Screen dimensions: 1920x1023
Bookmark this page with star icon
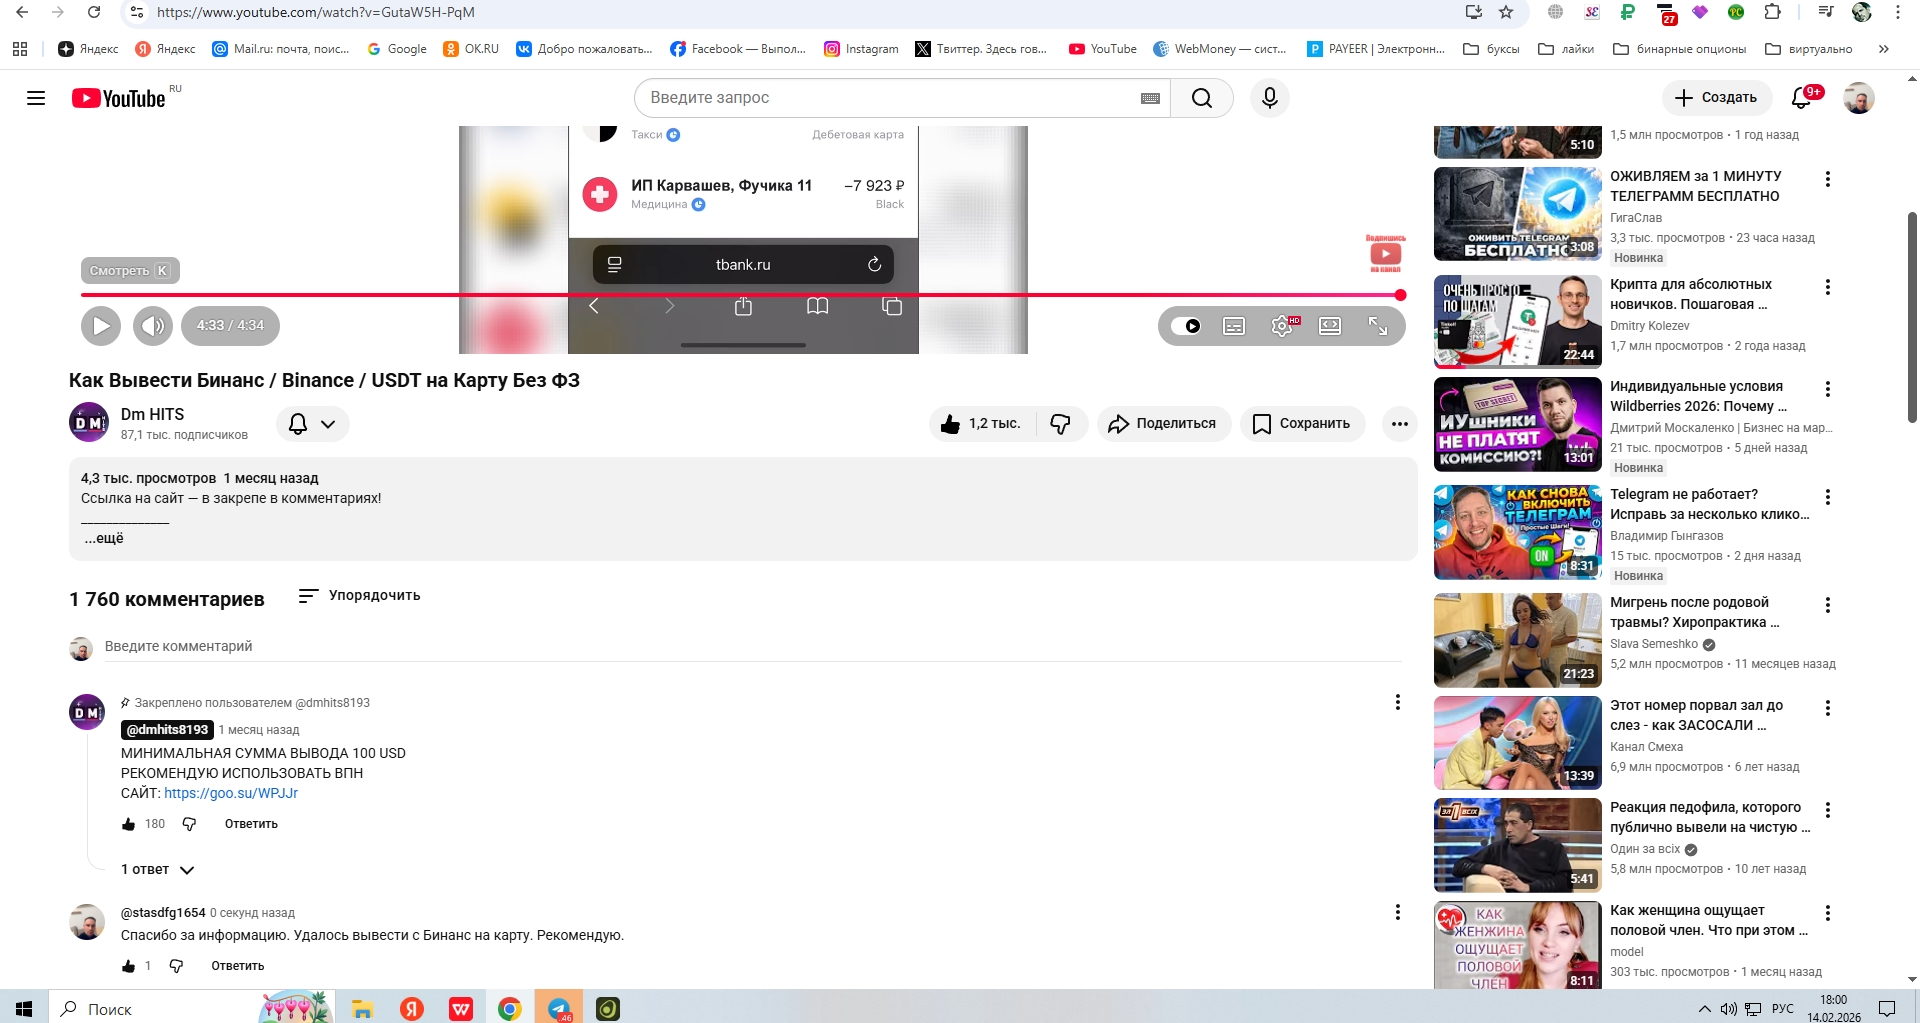1507,12
